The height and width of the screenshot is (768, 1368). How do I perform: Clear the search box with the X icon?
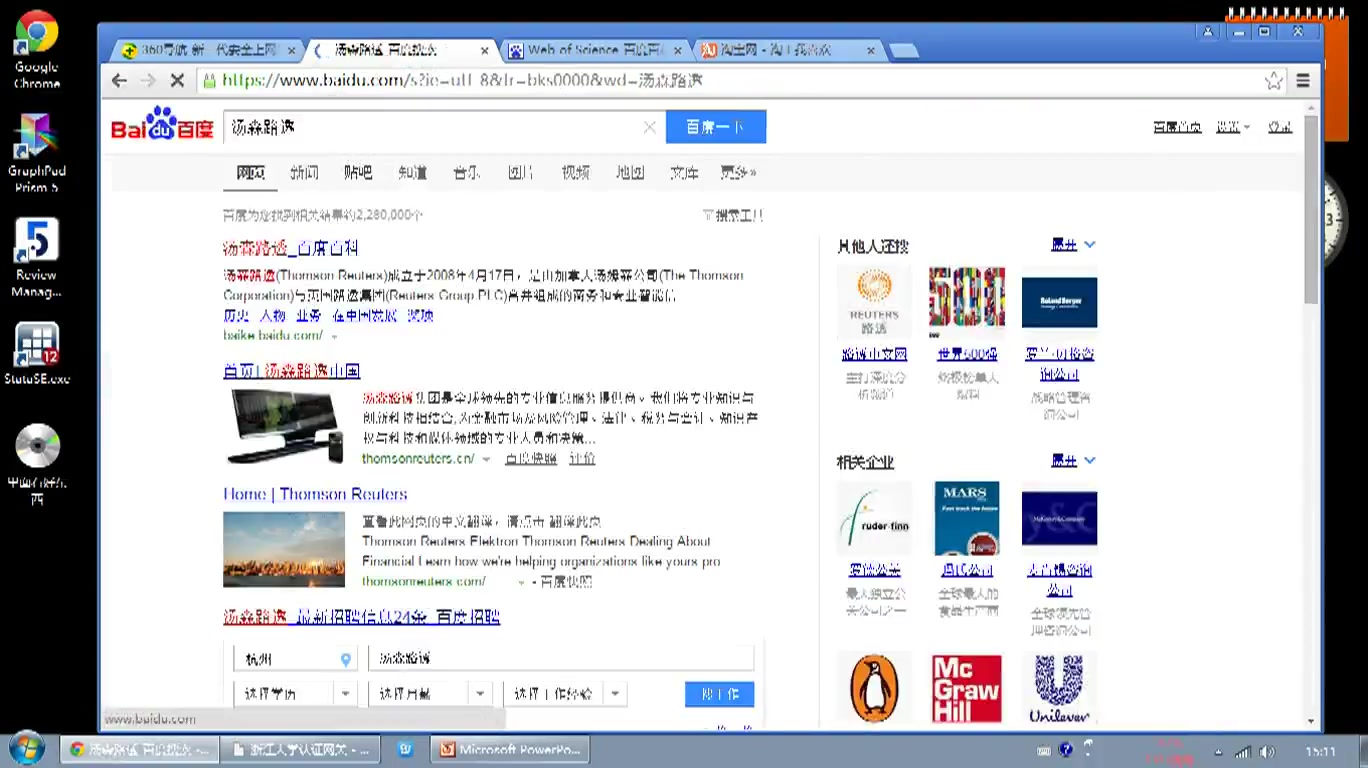coord(649,127)
